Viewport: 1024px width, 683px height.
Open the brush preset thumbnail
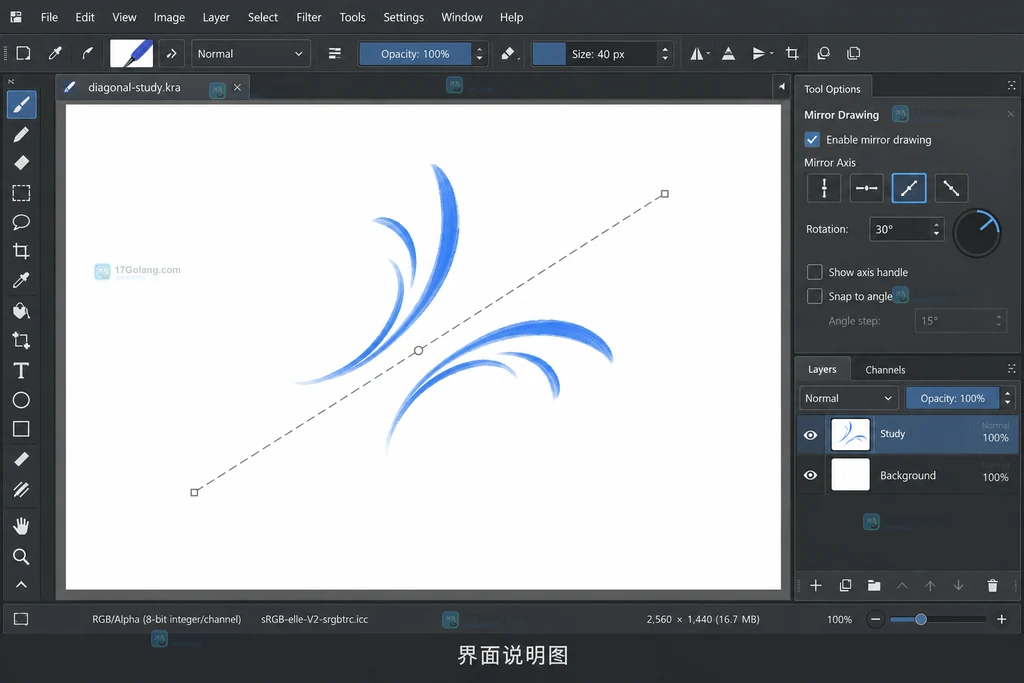[x=131, y=54]
